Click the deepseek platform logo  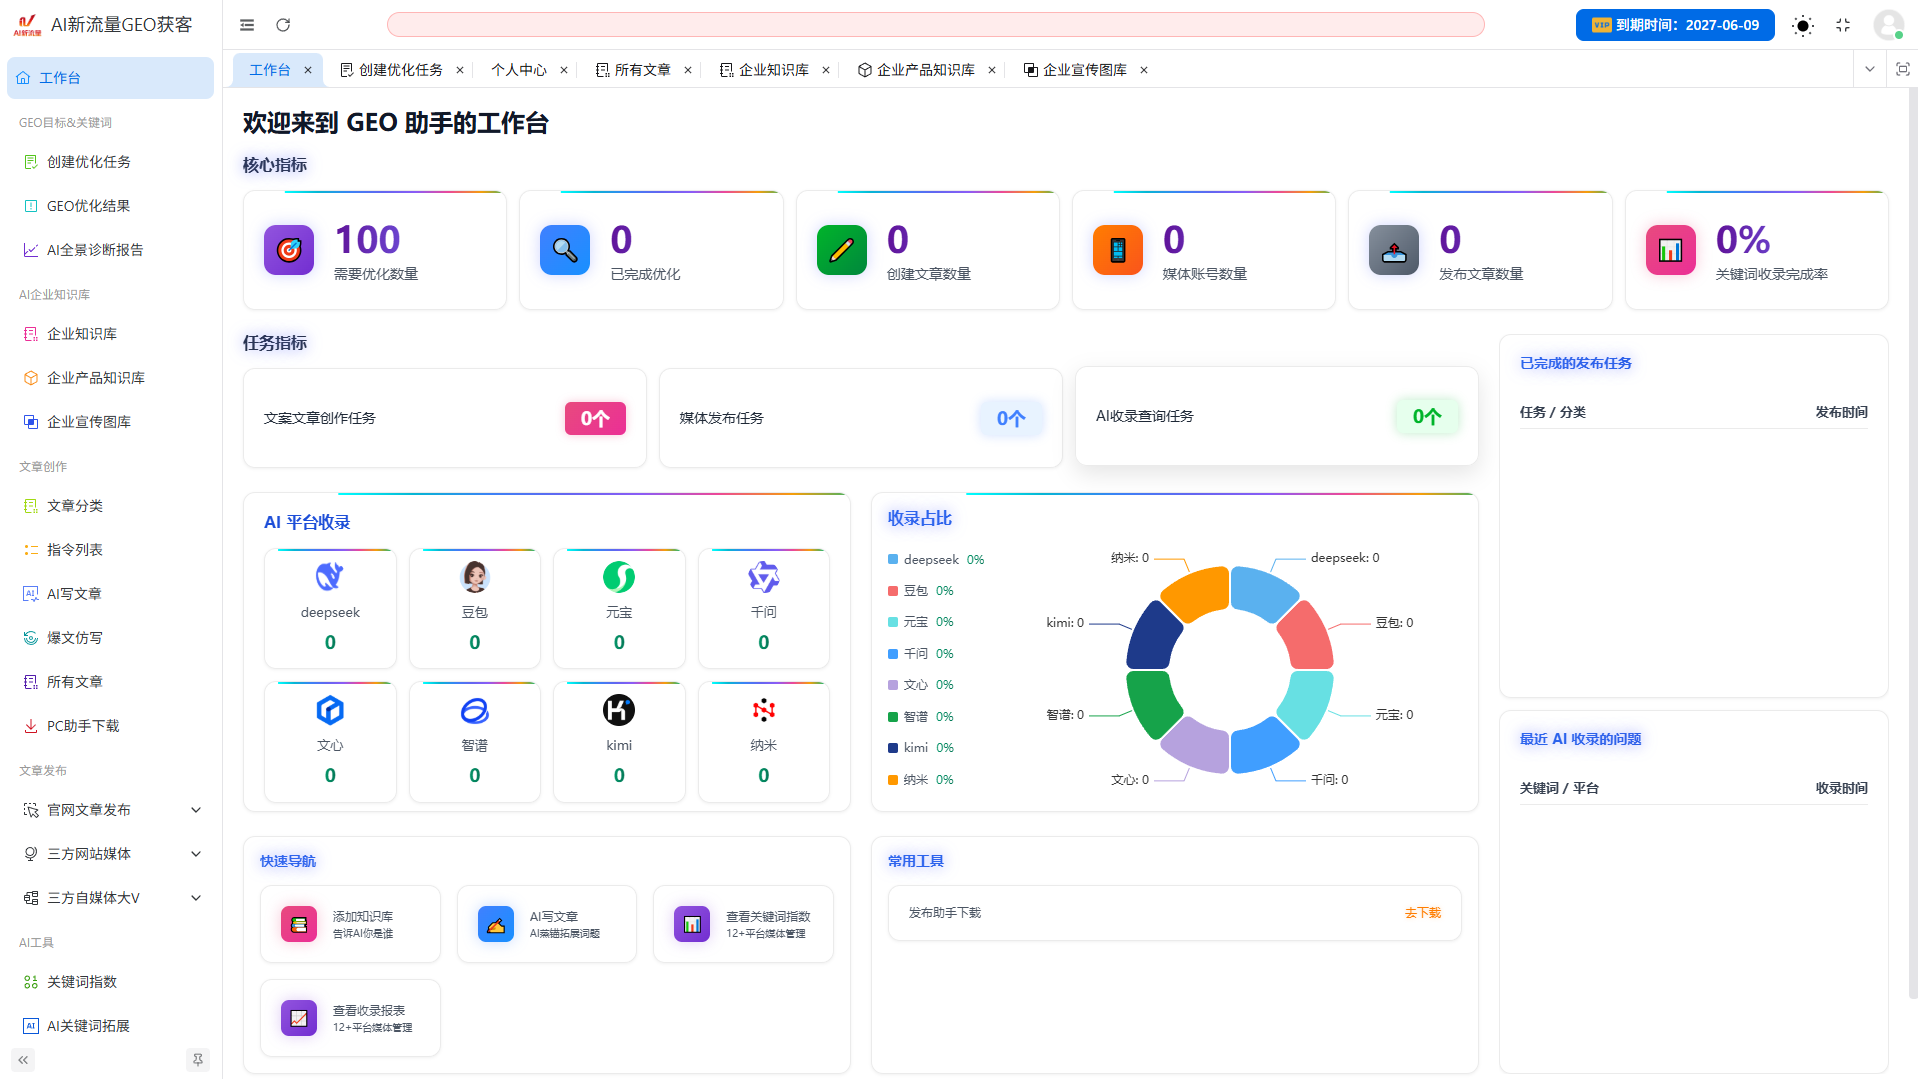pos(330,577)
